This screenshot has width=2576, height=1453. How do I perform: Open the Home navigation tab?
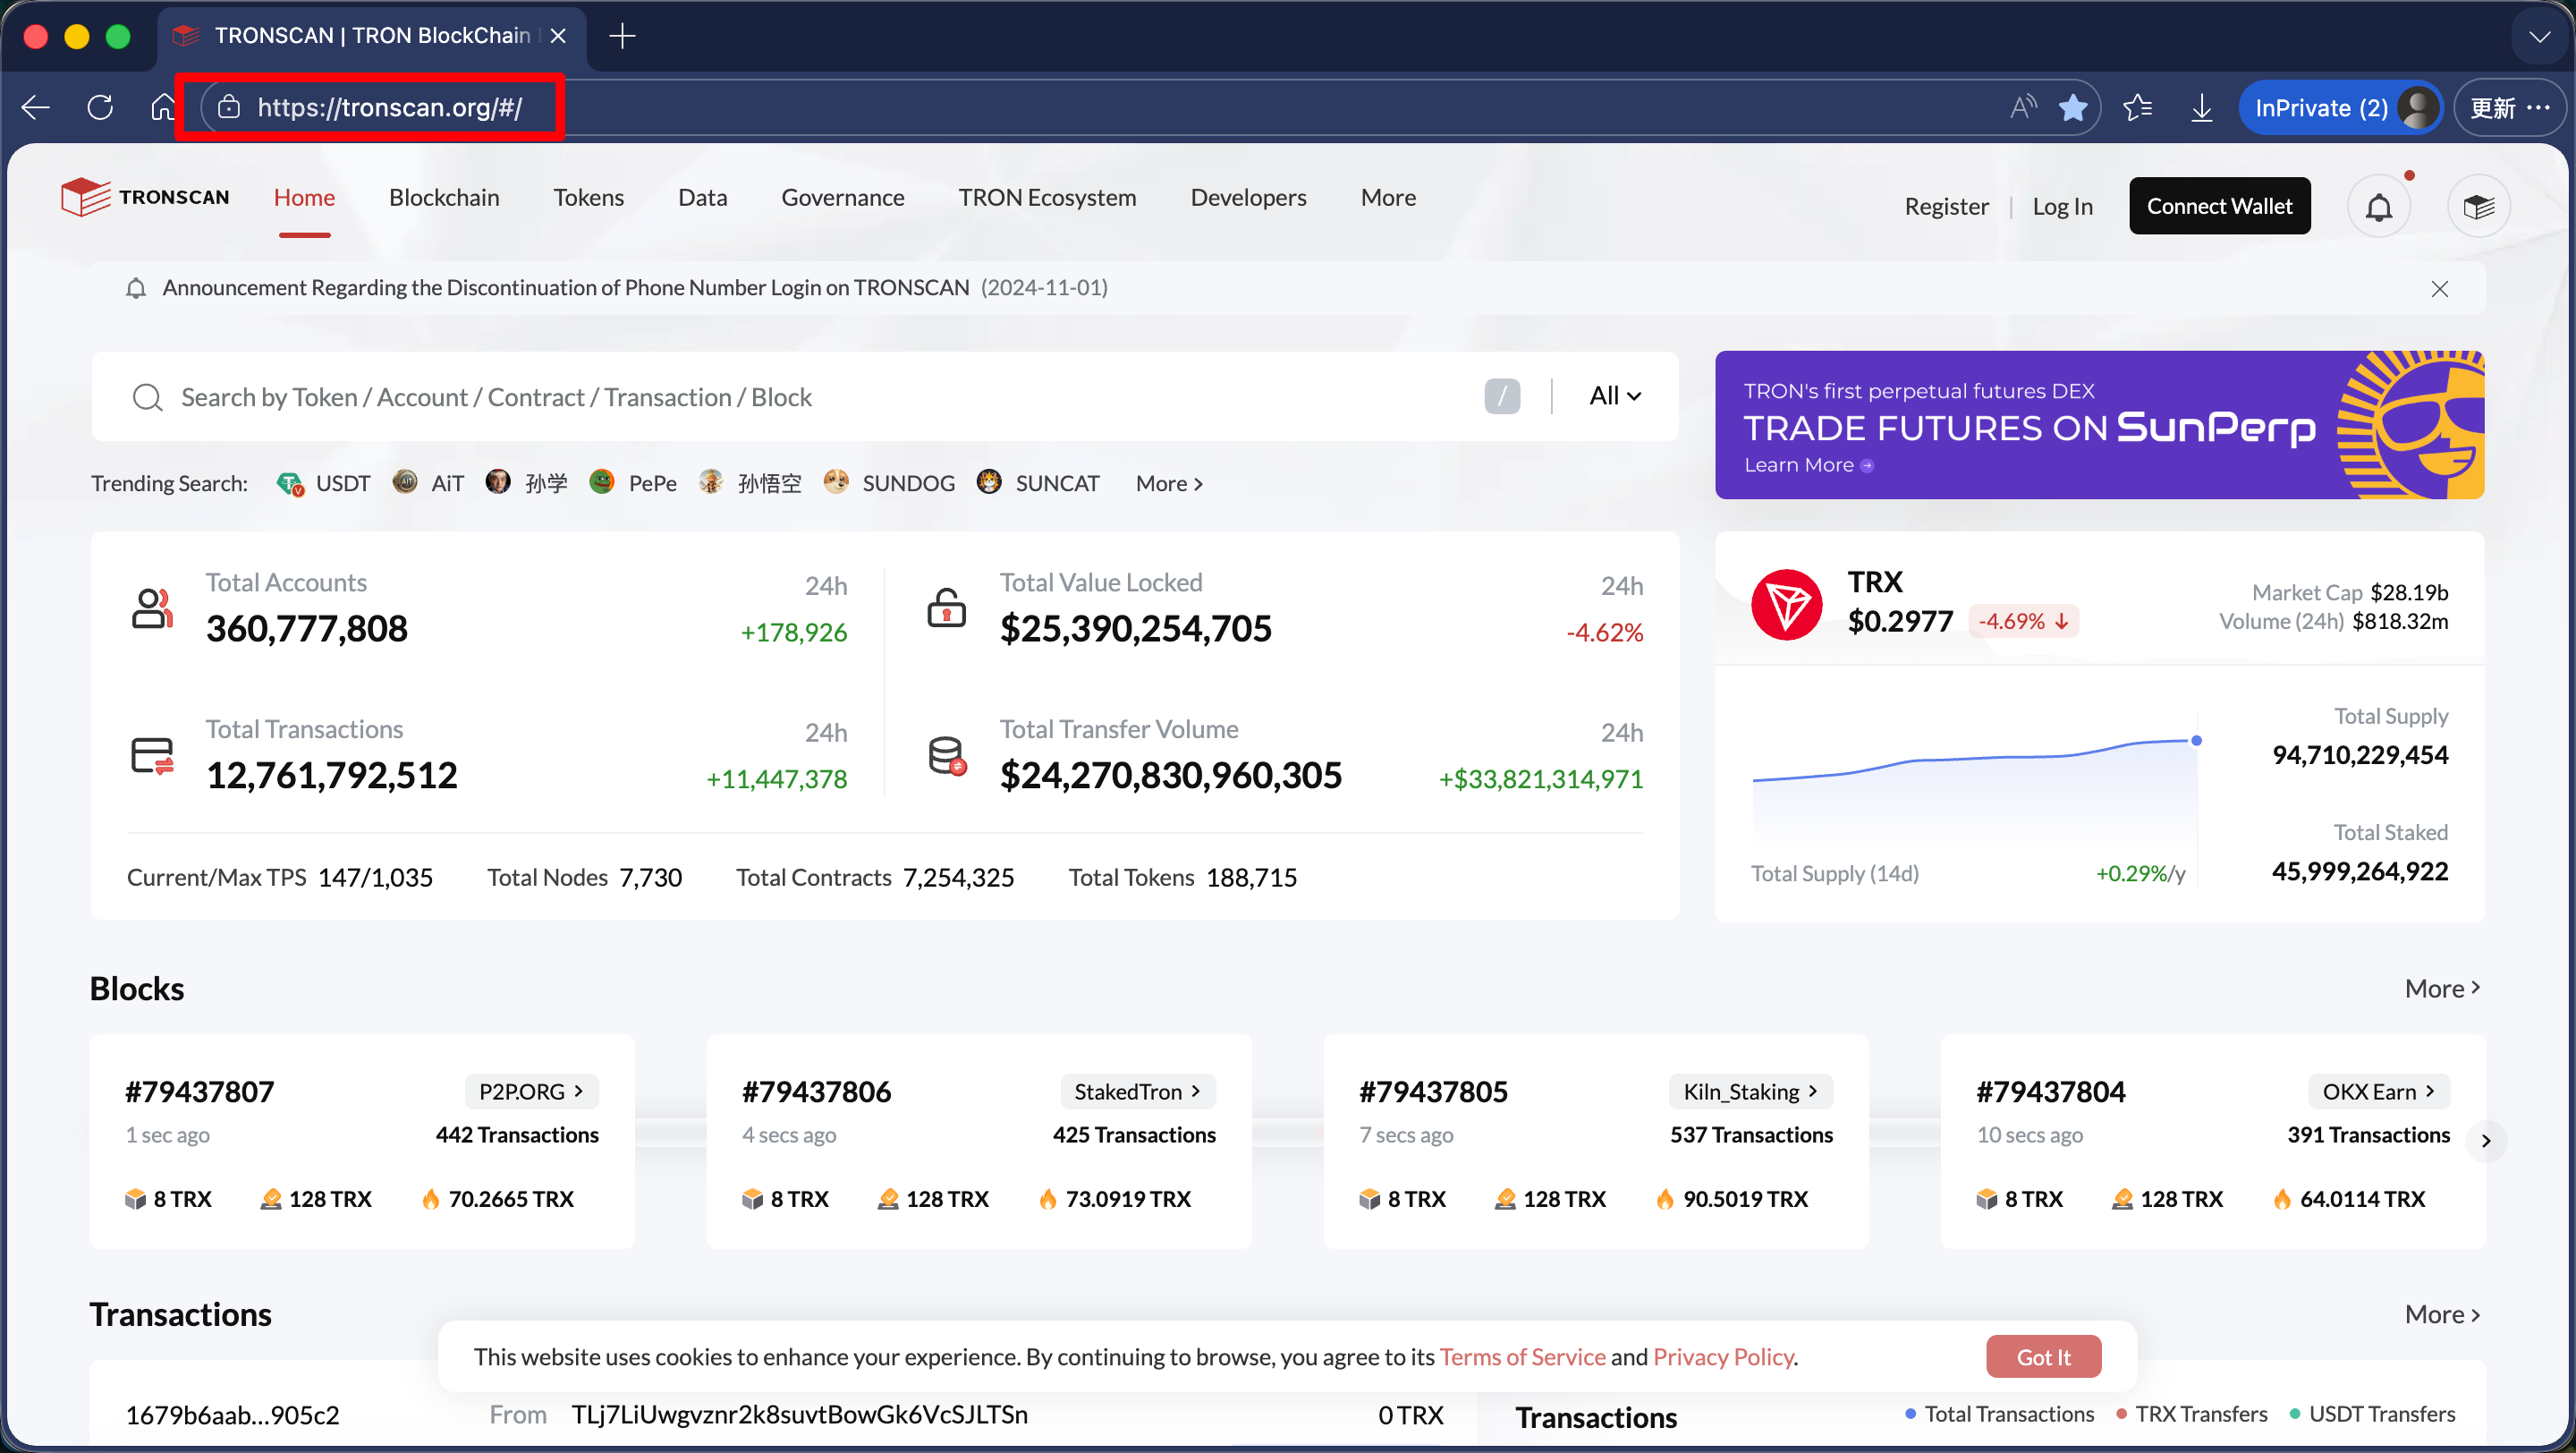pyautogui.click(x=304, y=197)
